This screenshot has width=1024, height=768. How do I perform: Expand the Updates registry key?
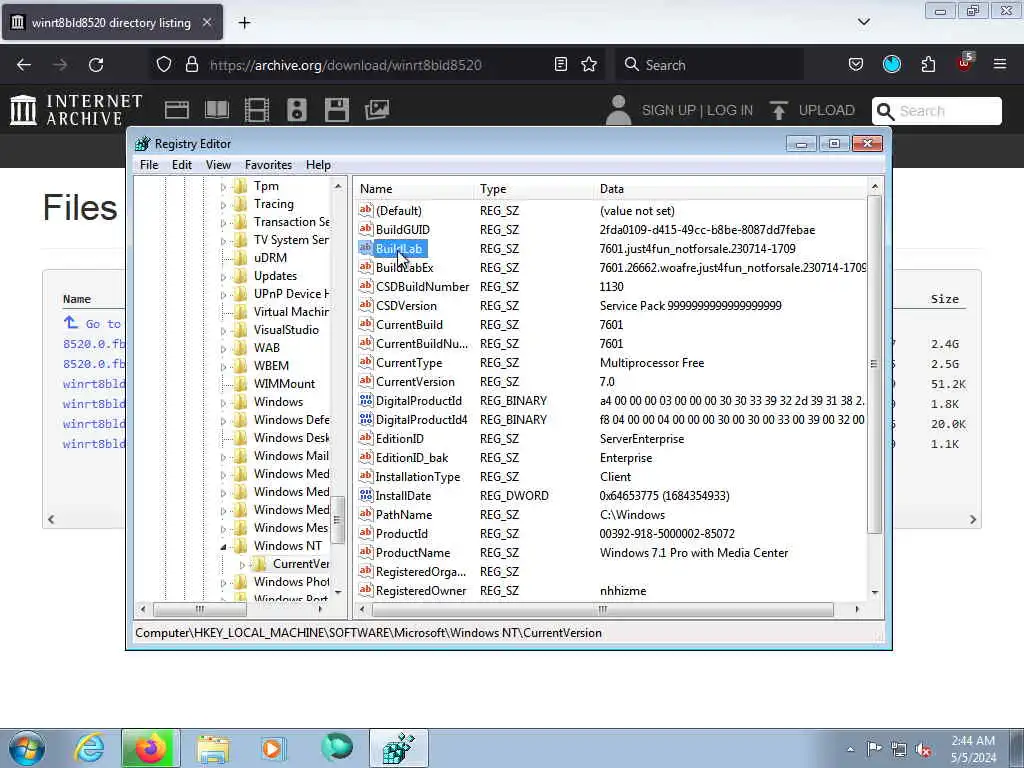[x=223, y=276]
